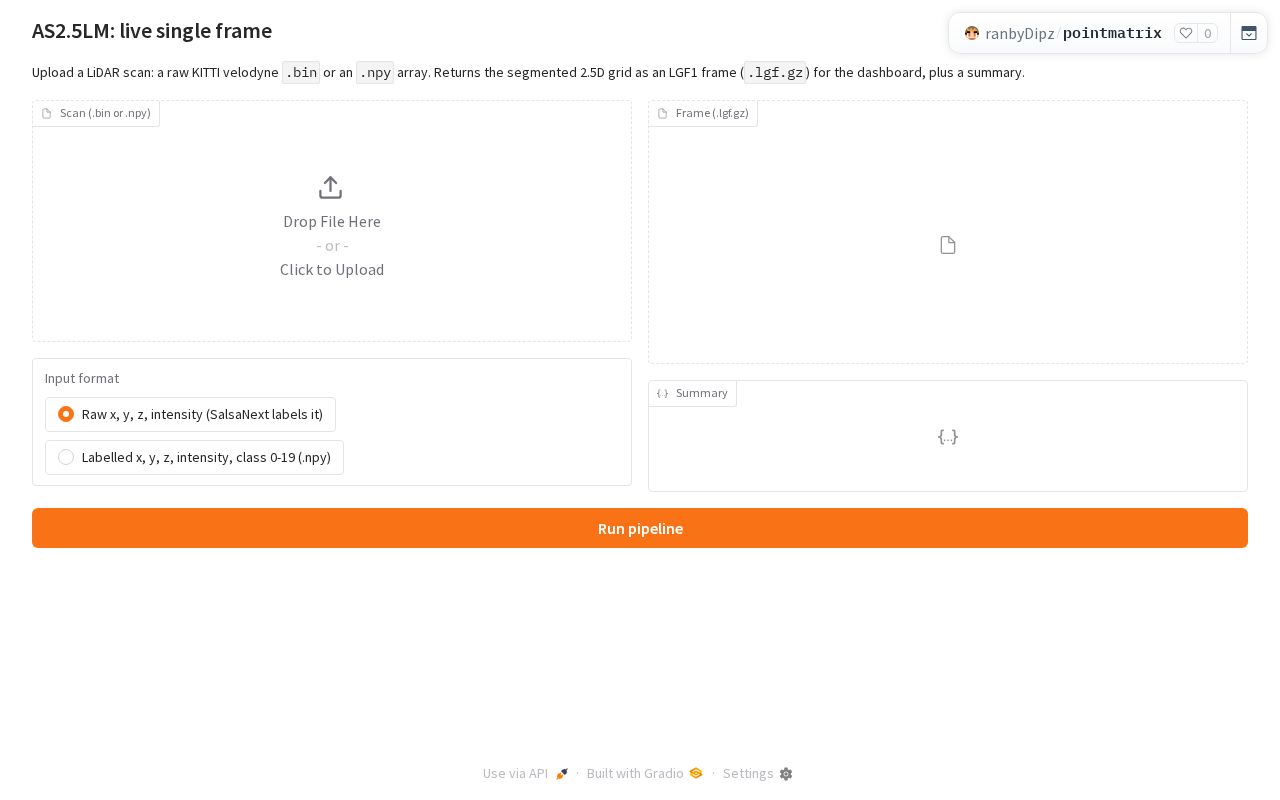Collapse the Space header with the panel icon
This screenshot has height=800, width=1280.
tap(1249, 33)
